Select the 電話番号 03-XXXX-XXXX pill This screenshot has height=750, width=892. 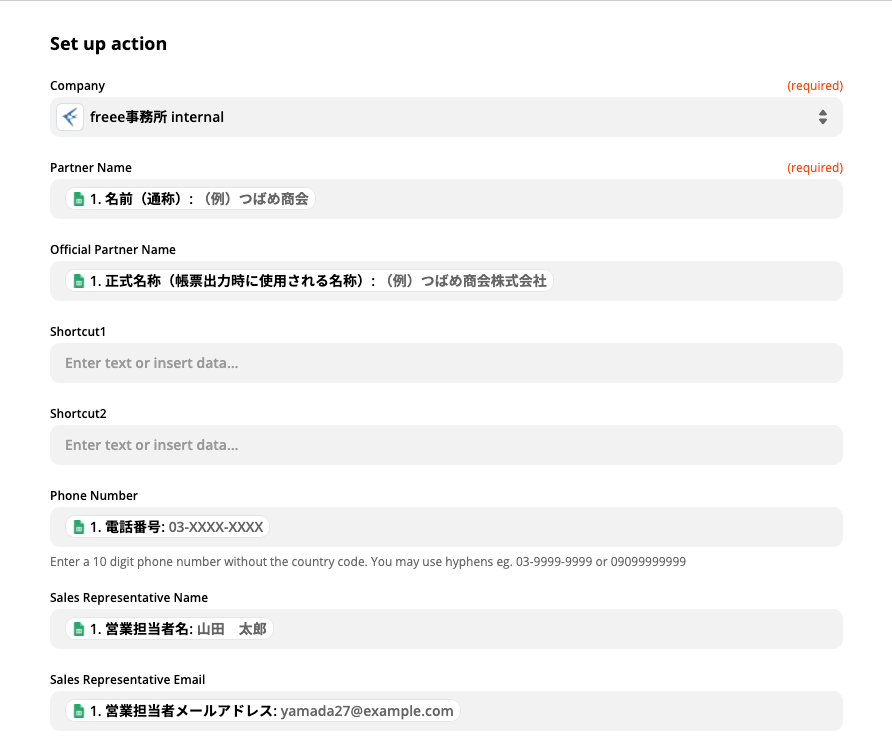coord(168,527)
